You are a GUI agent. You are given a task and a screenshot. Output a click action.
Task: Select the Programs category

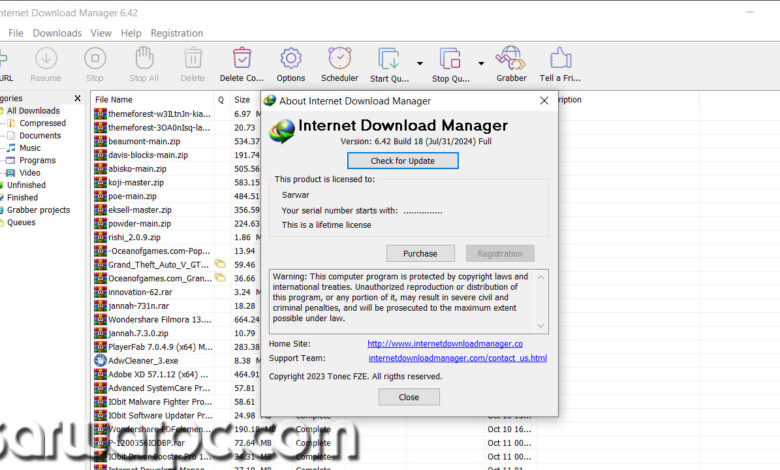(37, 160)
